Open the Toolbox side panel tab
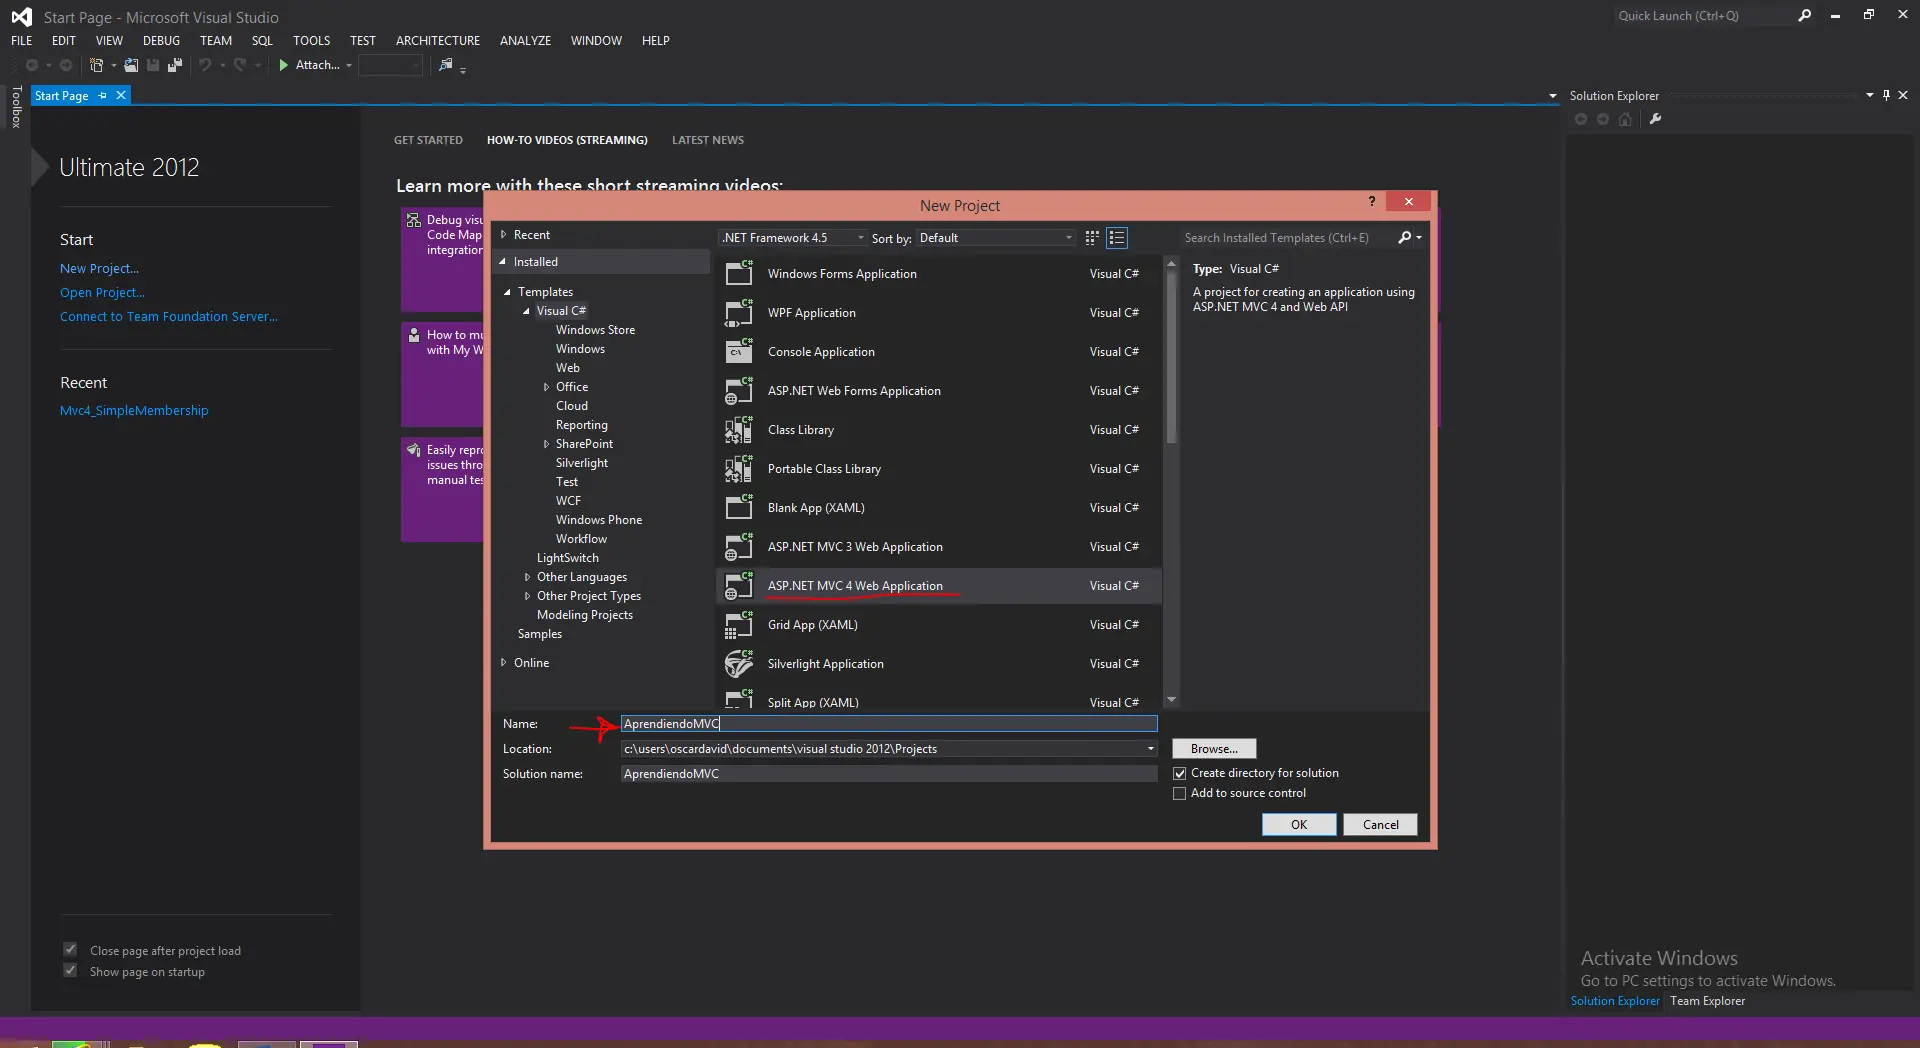 click(16, 107)
